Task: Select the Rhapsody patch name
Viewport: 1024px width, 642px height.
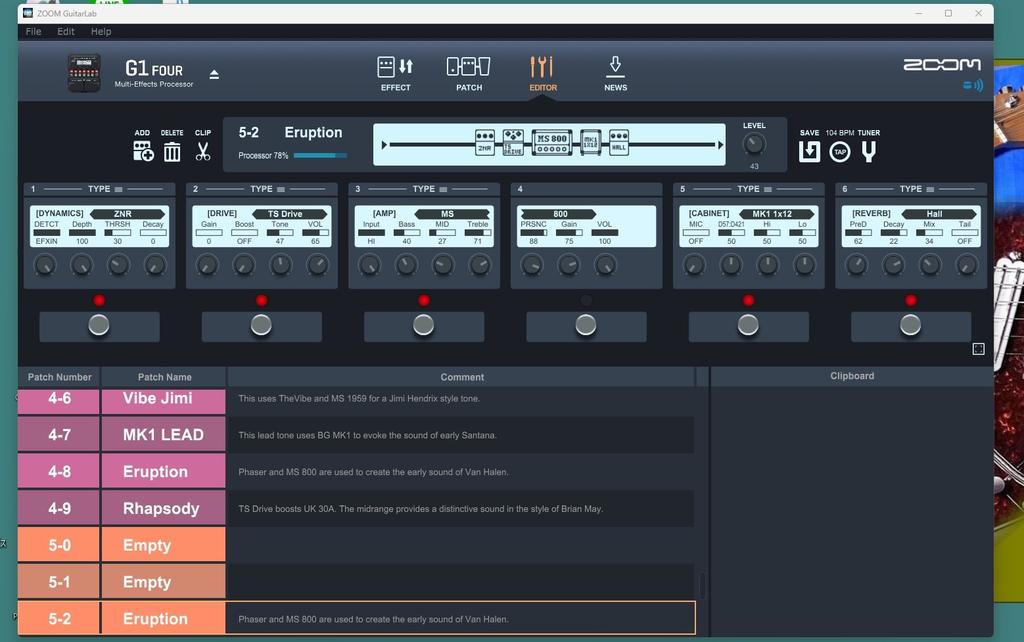Action: [x=163, y=508]
